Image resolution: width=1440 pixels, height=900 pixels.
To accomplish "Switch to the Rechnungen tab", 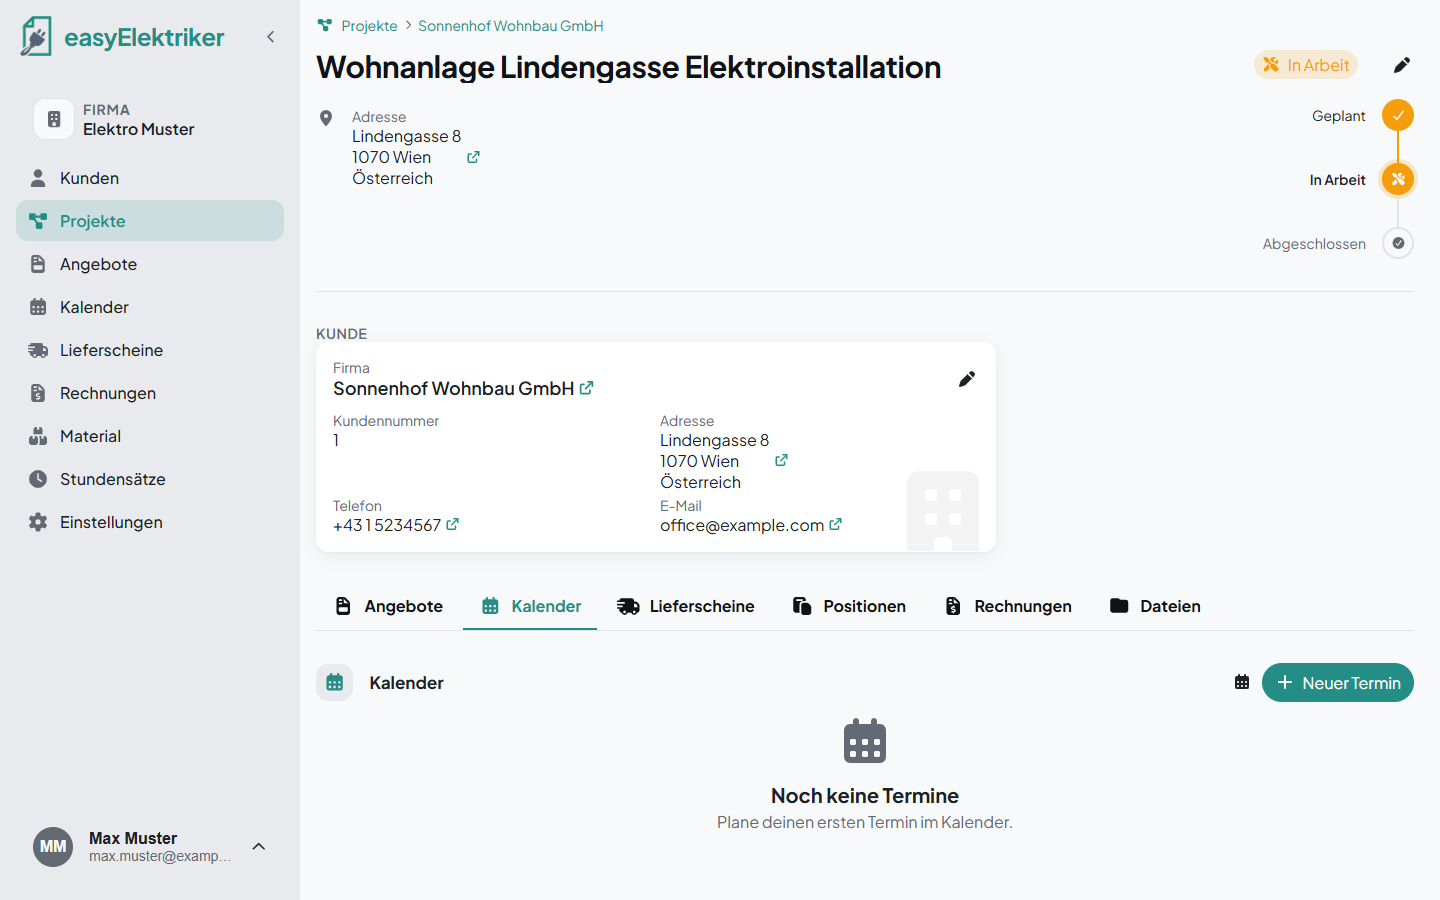I will click(1008, 606).
